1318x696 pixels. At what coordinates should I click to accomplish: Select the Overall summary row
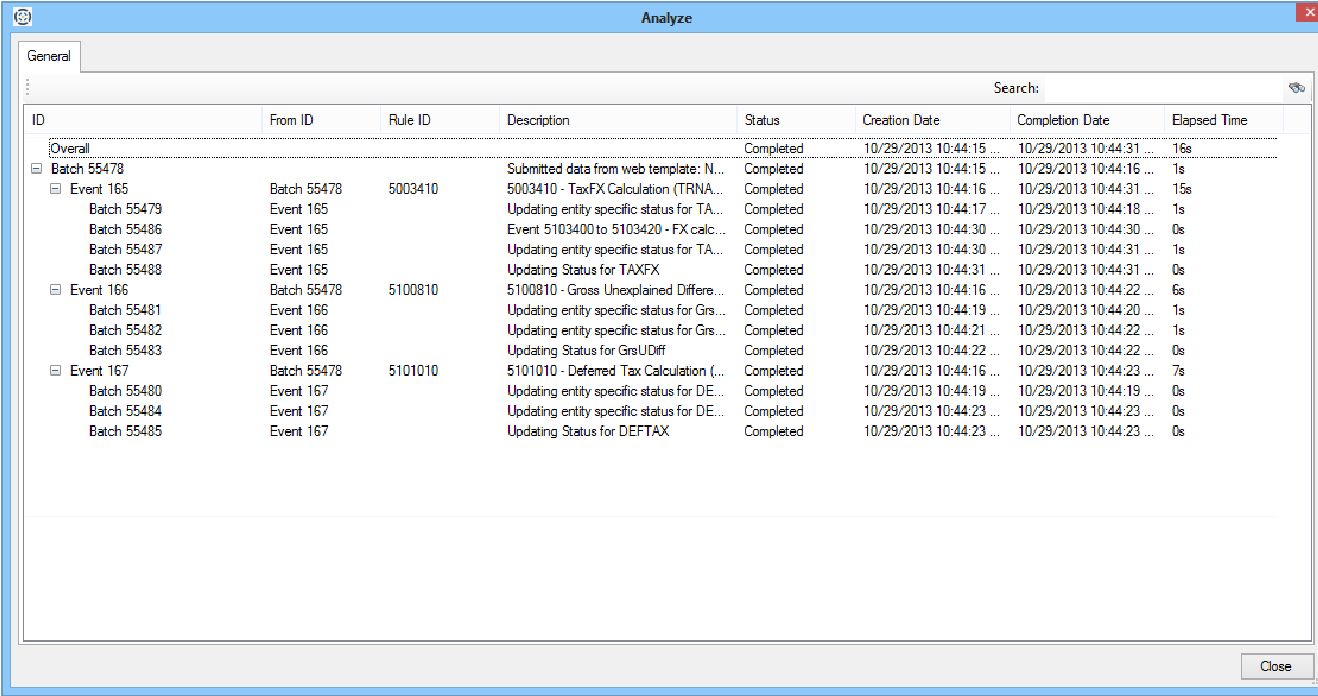coord(70,148)
